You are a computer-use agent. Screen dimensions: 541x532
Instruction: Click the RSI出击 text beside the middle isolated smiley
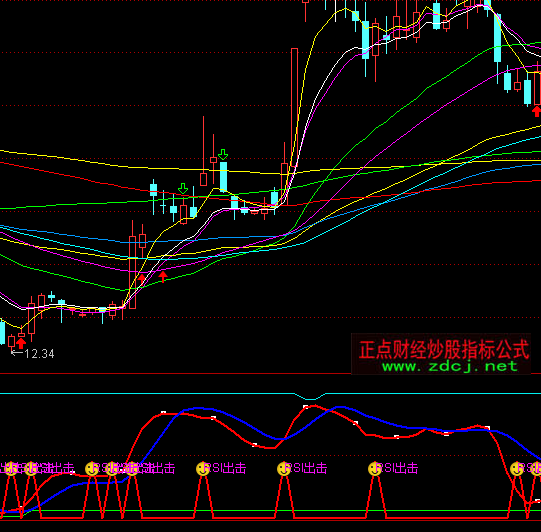click(306, 469)
